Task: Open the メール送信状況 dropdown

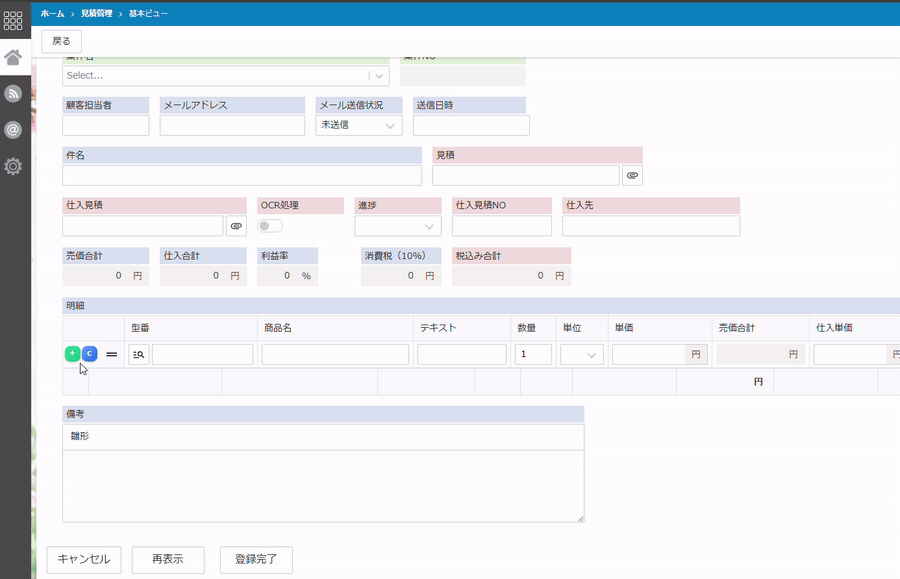Action: pyautogui.click(x=359, y=125)
